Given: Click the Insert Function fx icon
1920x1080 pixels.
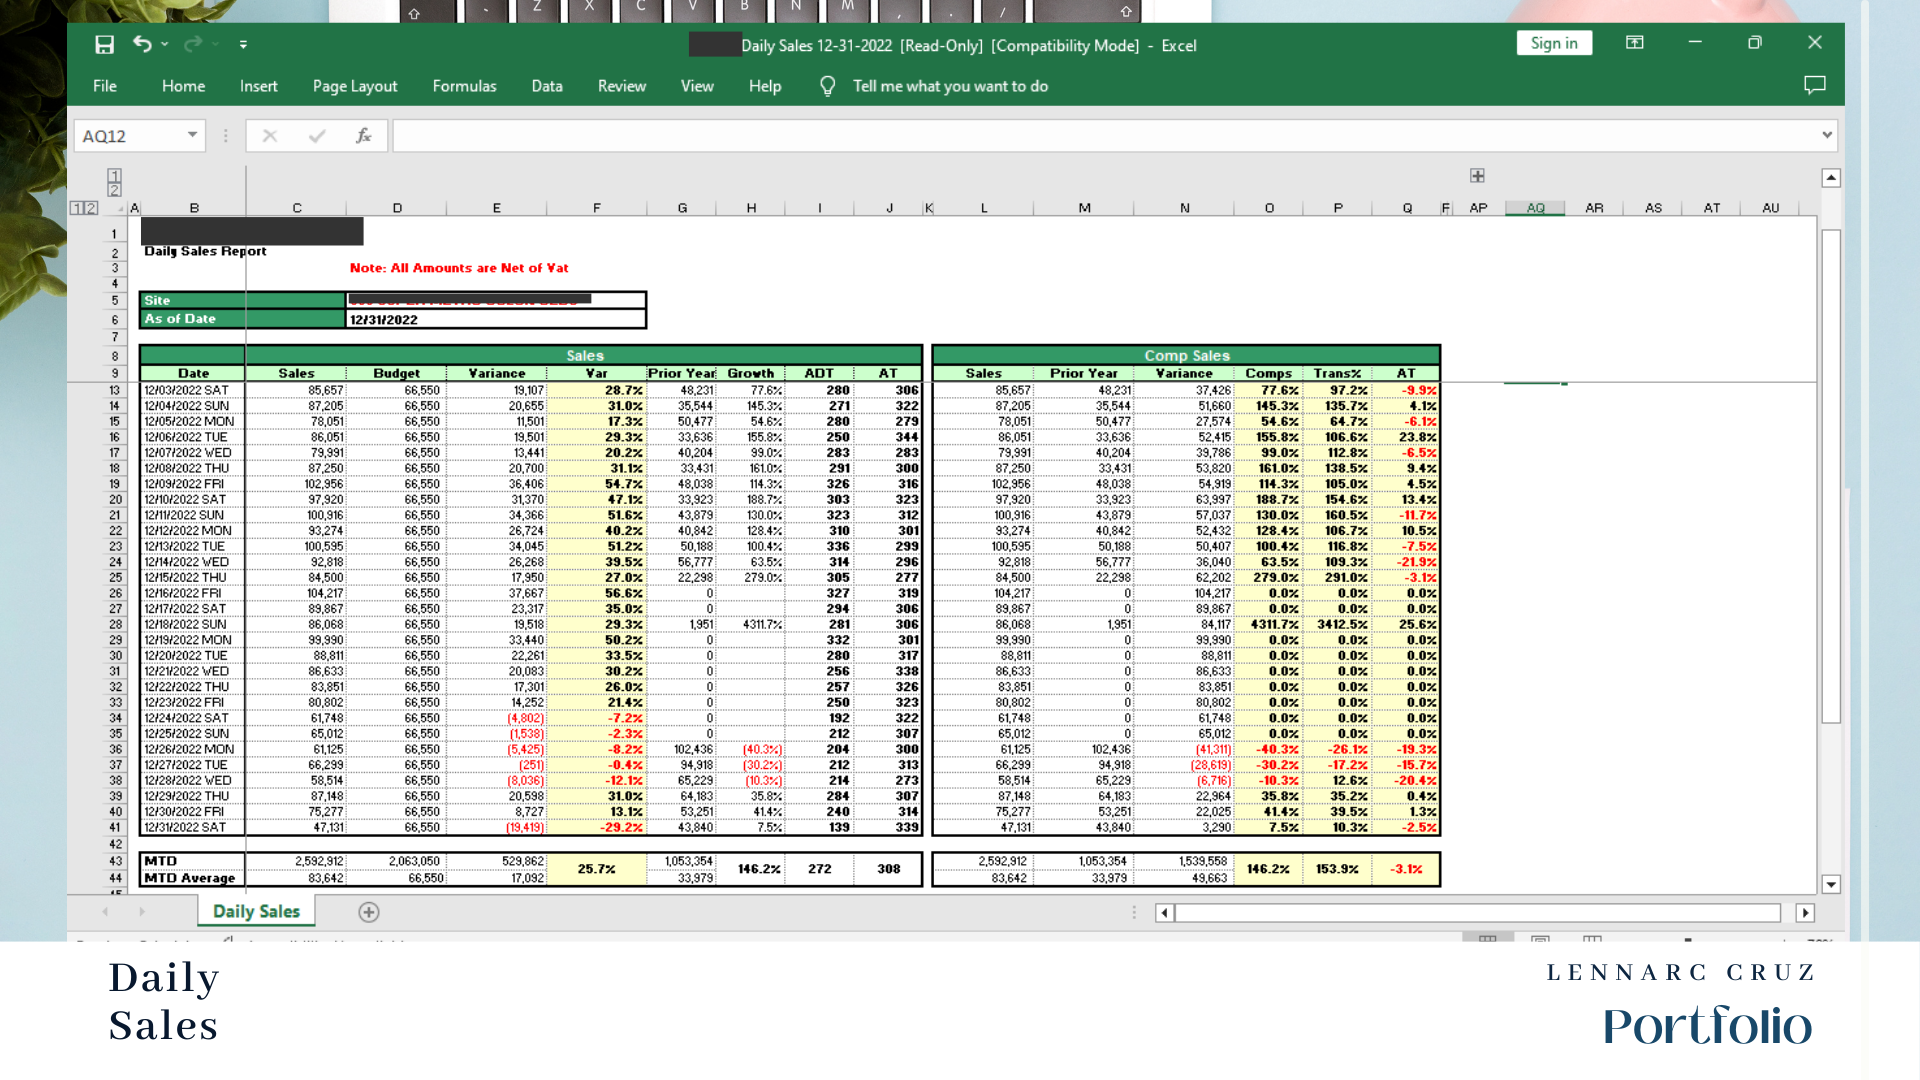Looking at the screenshot, I should [x=364, y=136].
